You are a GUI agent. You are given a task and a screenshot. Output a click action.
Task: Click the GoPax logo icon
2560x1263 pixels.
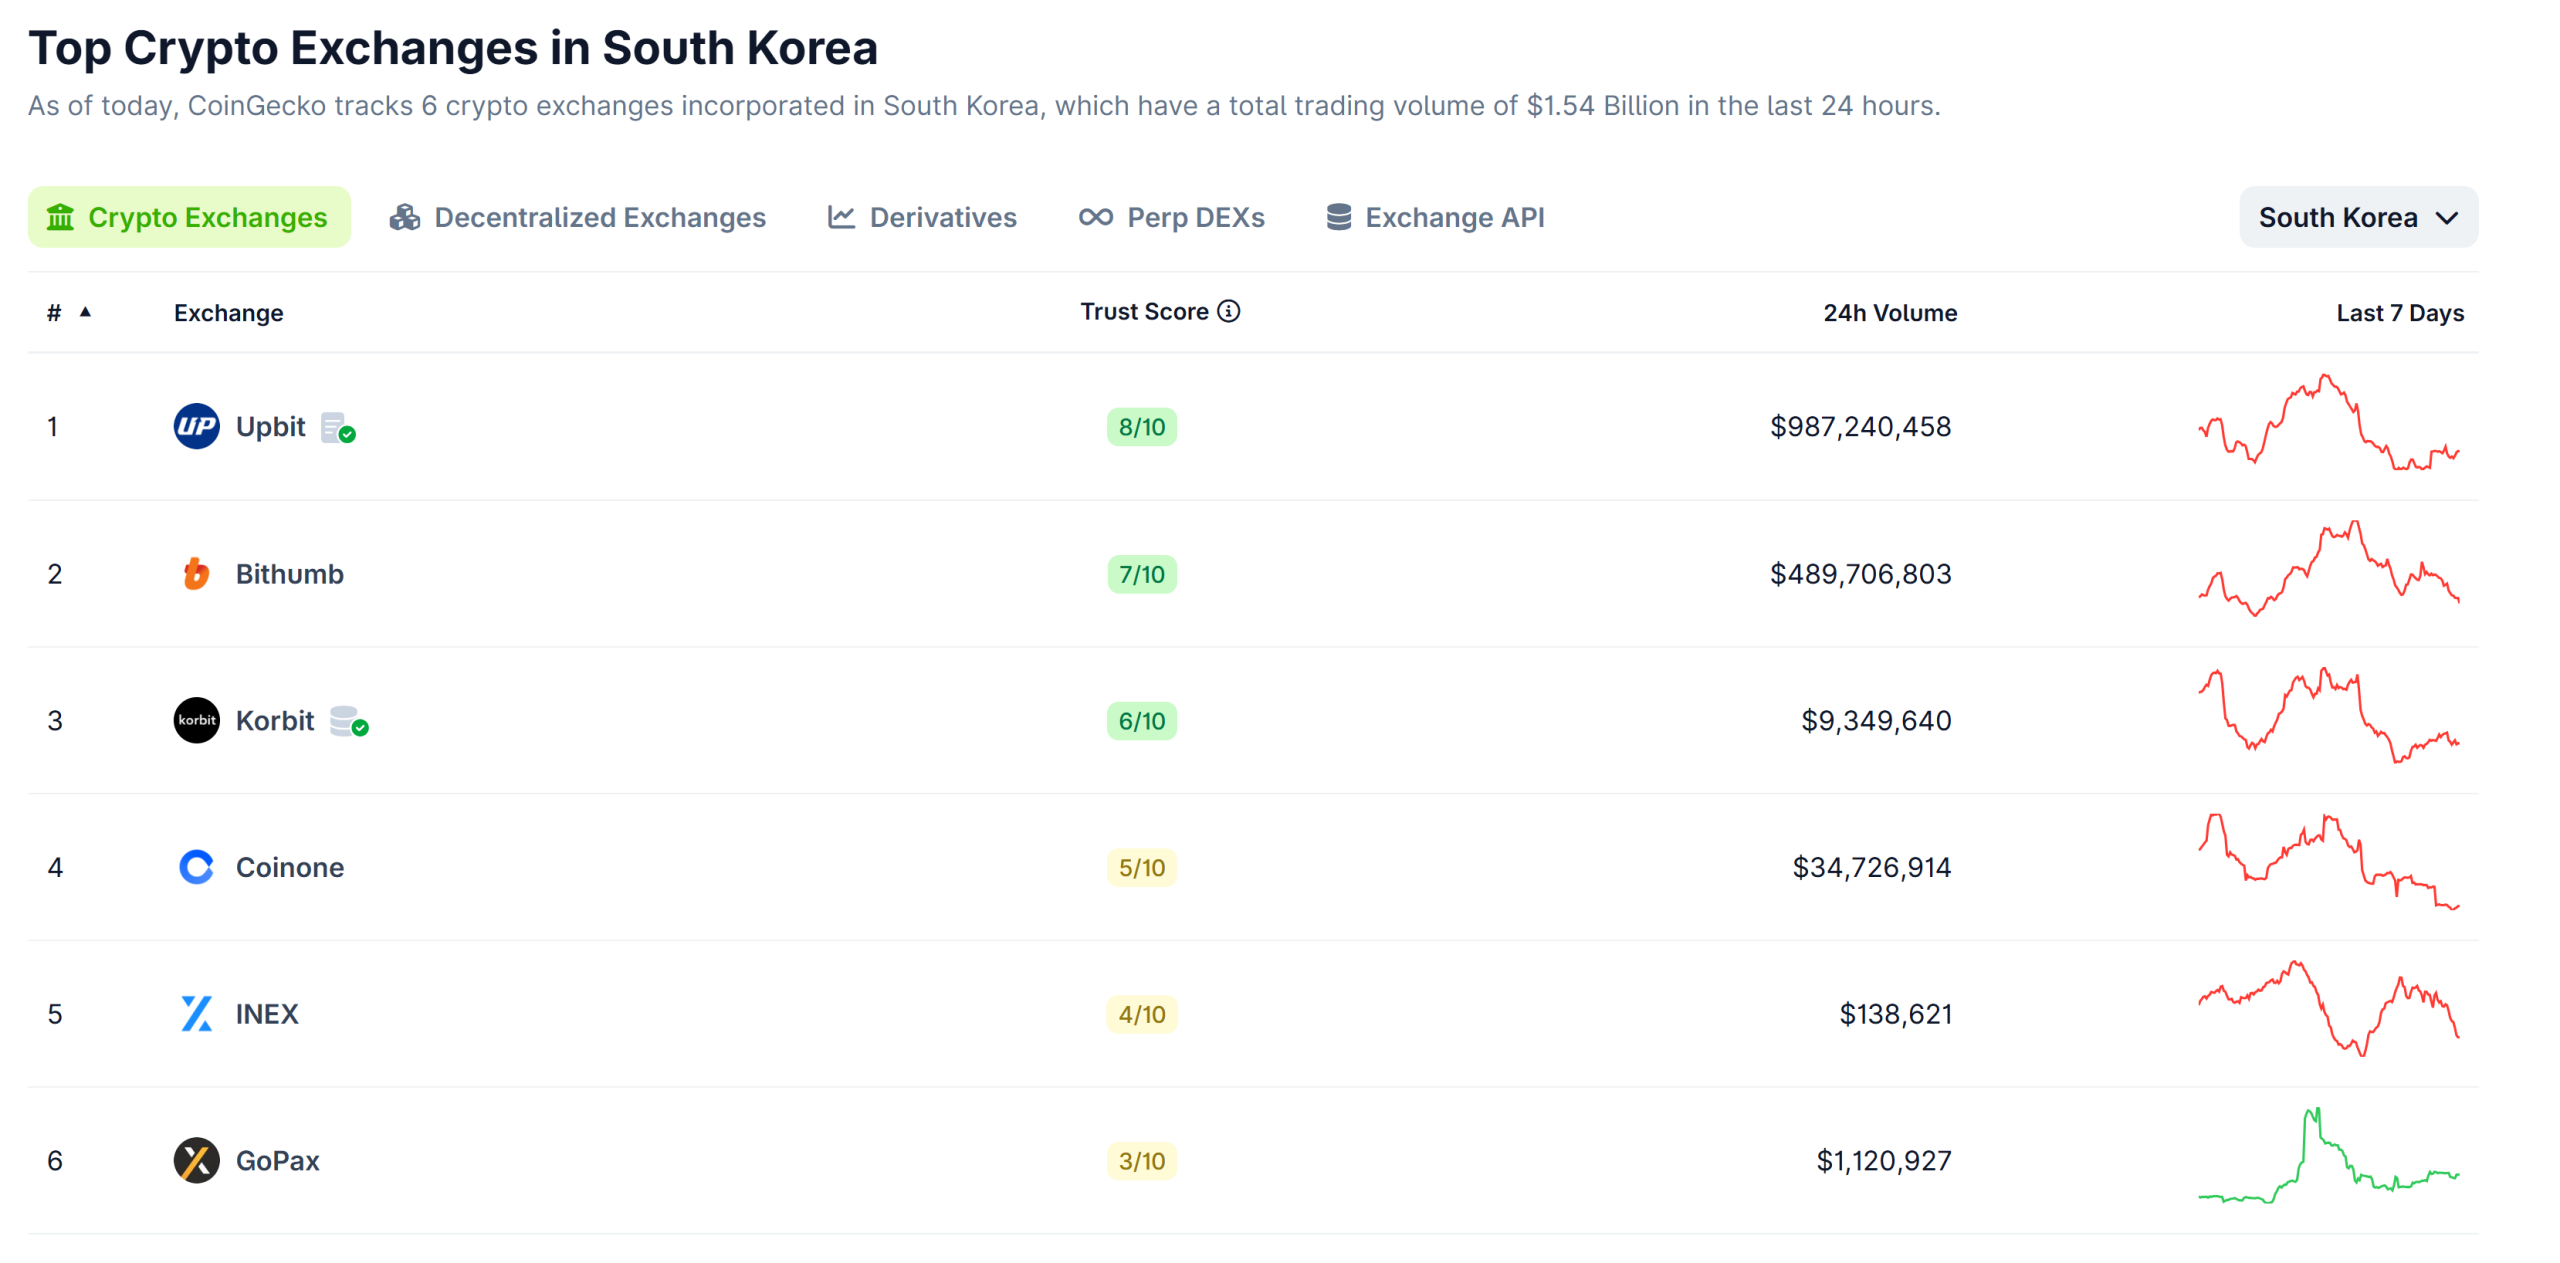coord(196,1160)
